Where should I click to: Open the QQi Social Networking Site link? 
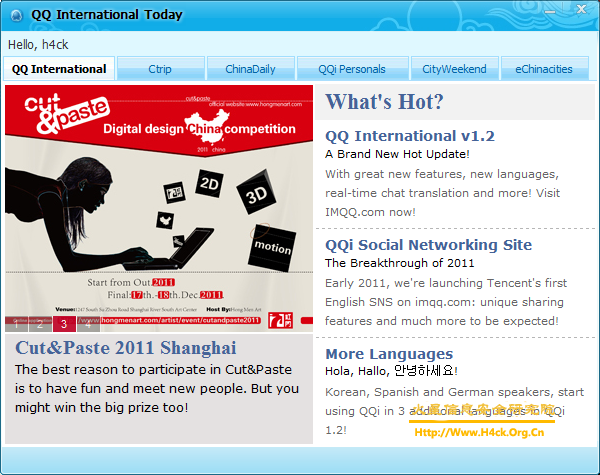coord(429,245)
